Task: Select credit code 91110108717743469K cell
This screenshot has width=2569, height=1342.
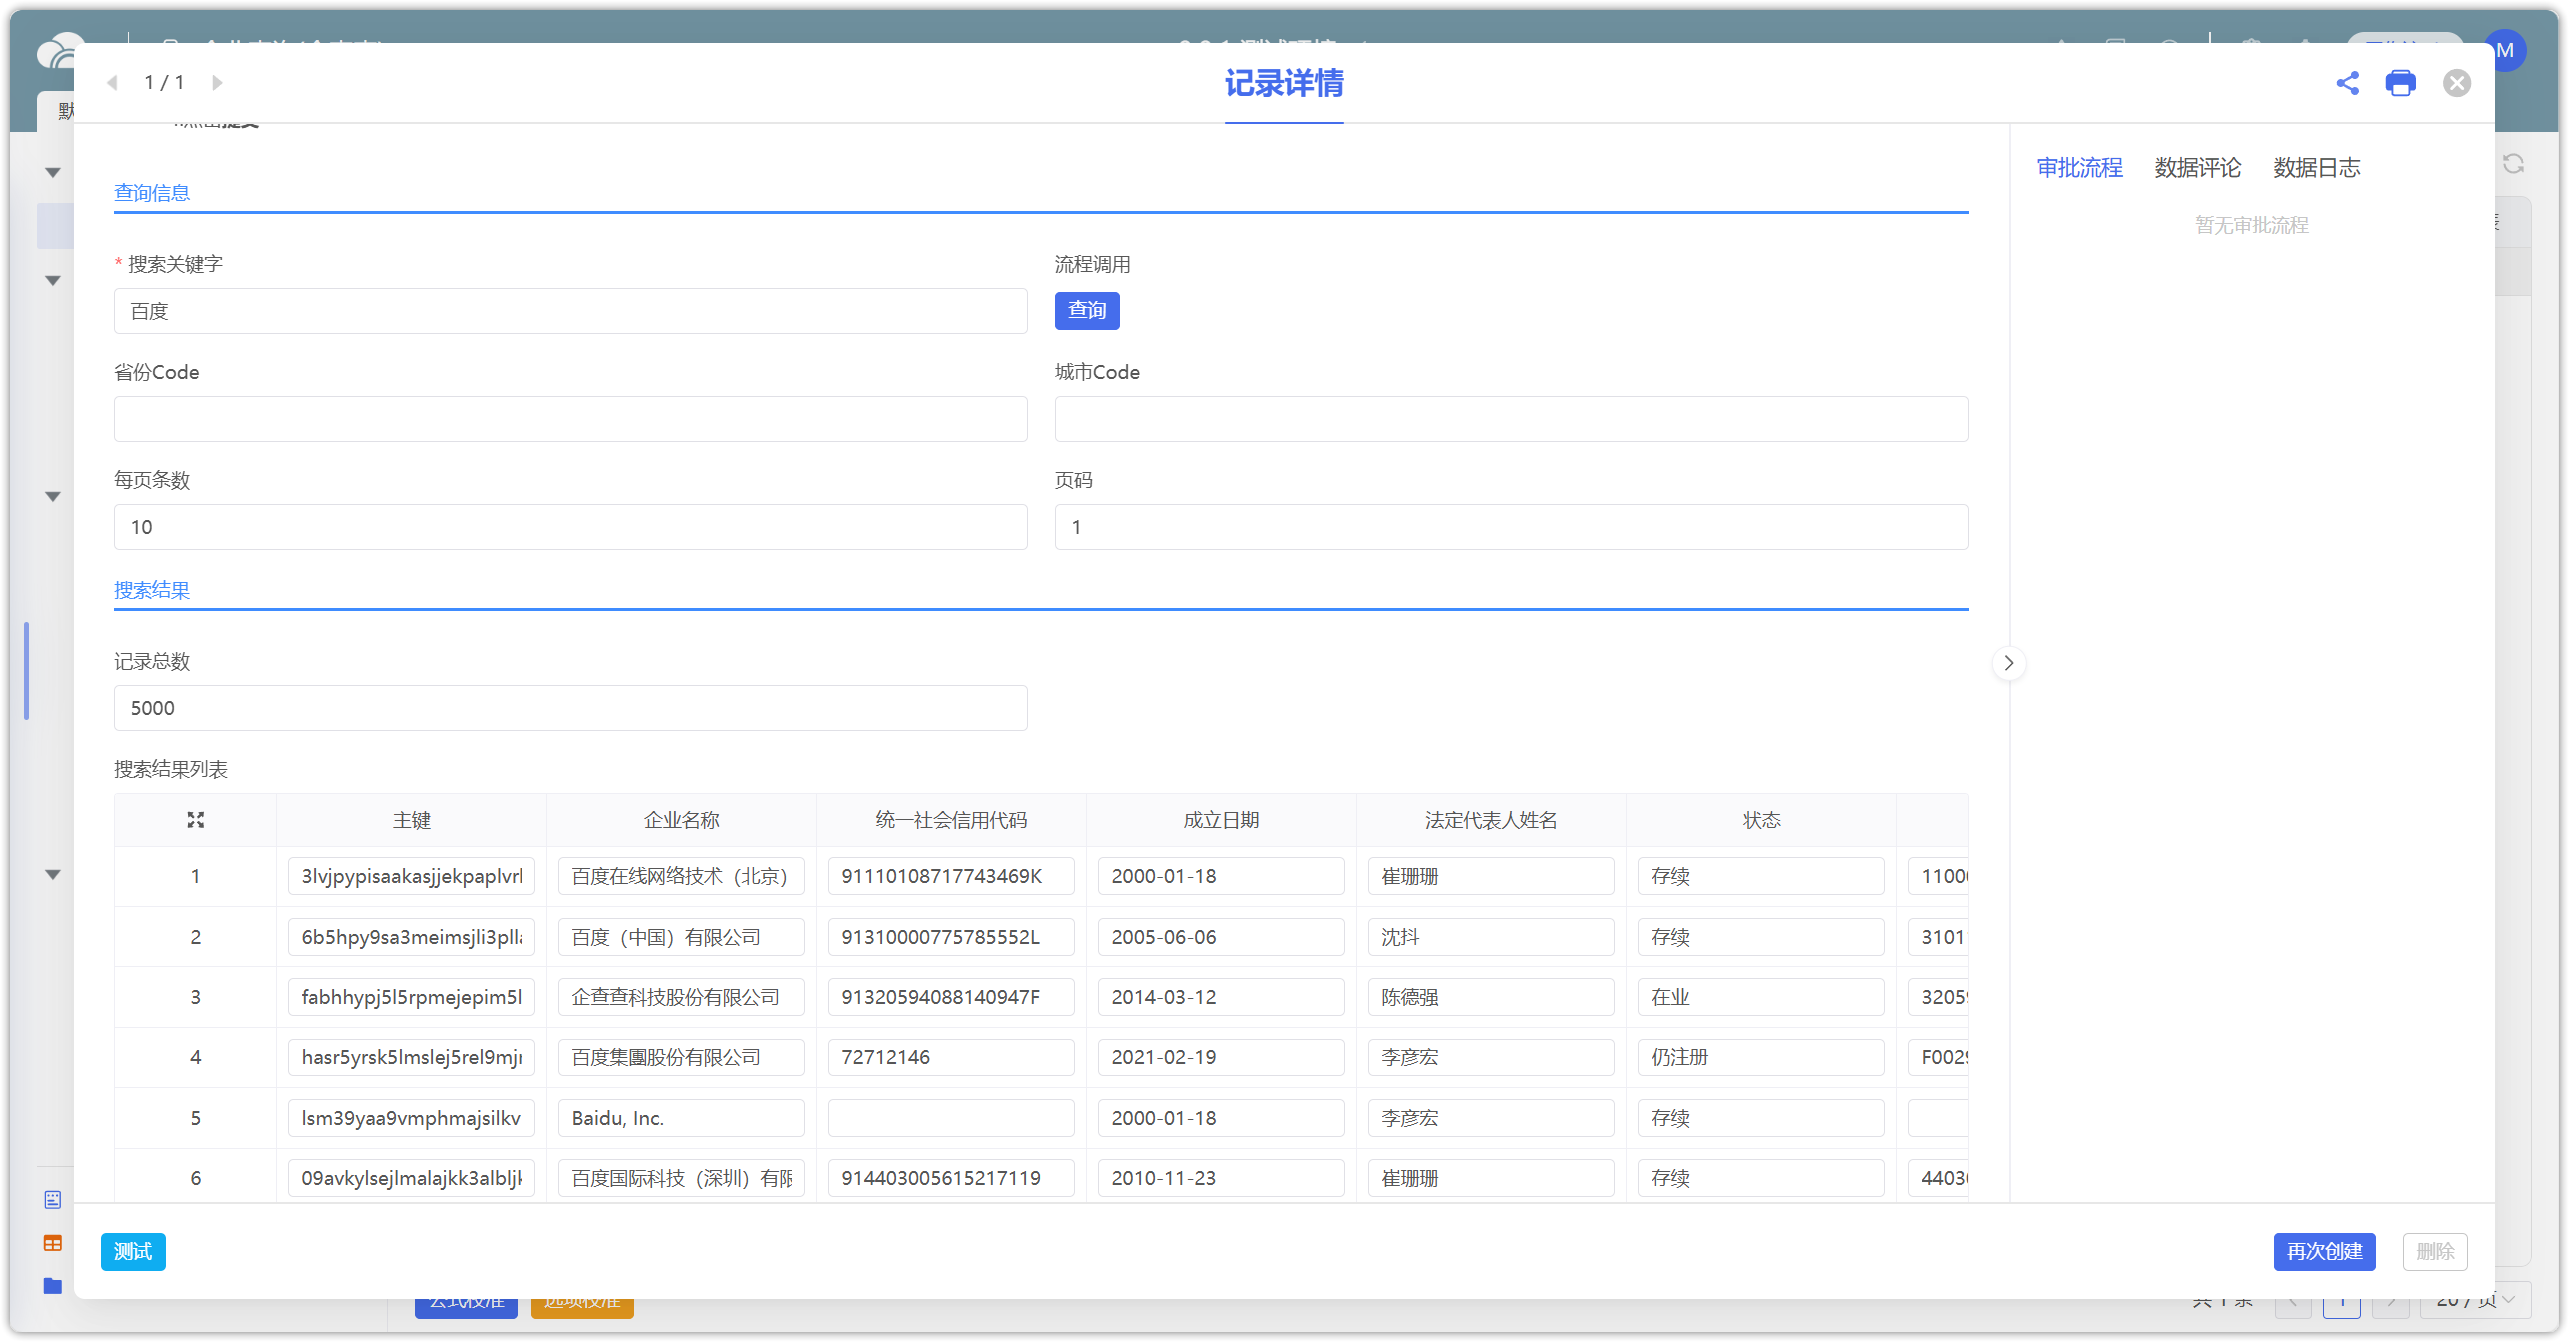Action: pos(951,876)
